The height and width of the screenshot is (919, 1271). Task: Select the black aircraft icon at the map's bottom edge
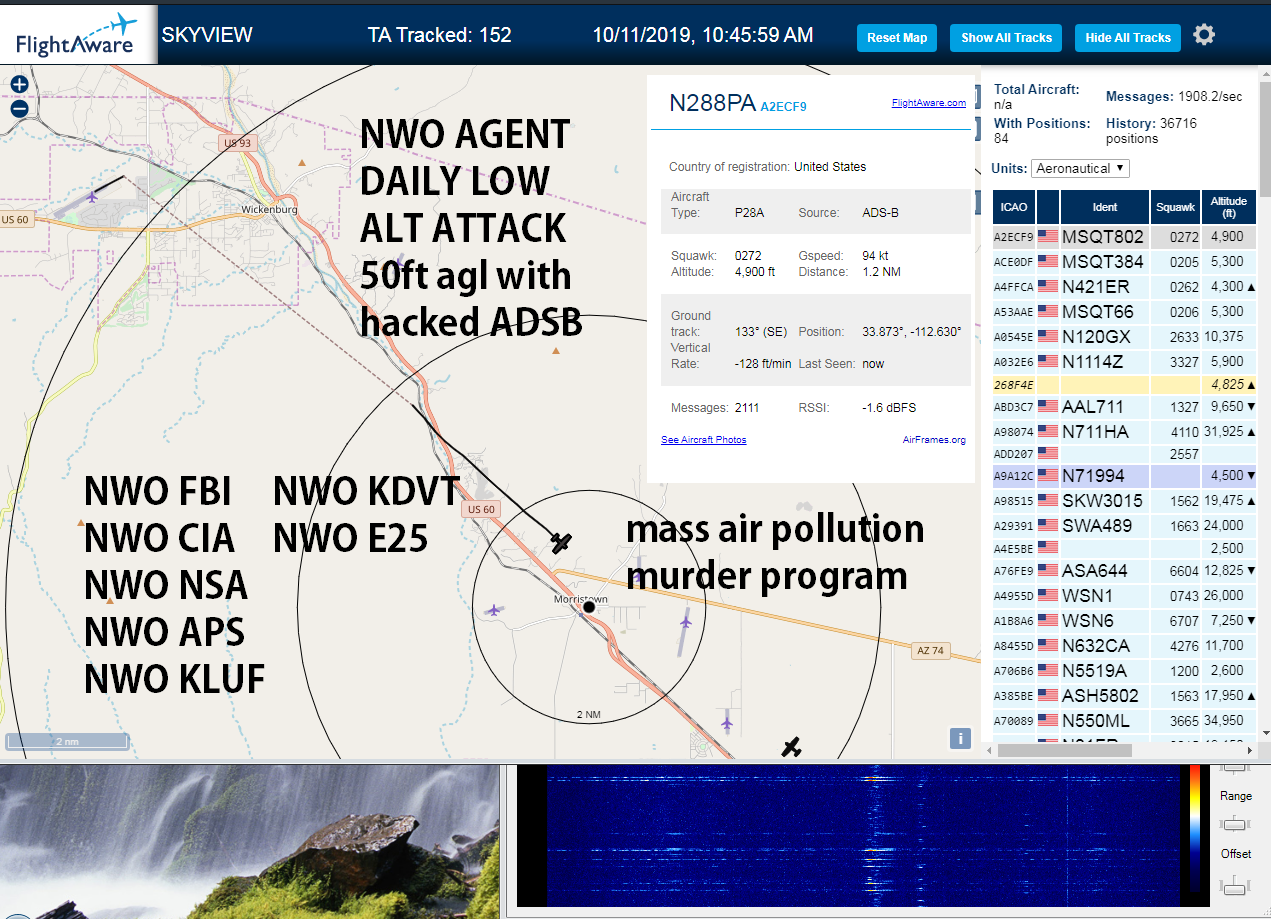pos(792,746)
